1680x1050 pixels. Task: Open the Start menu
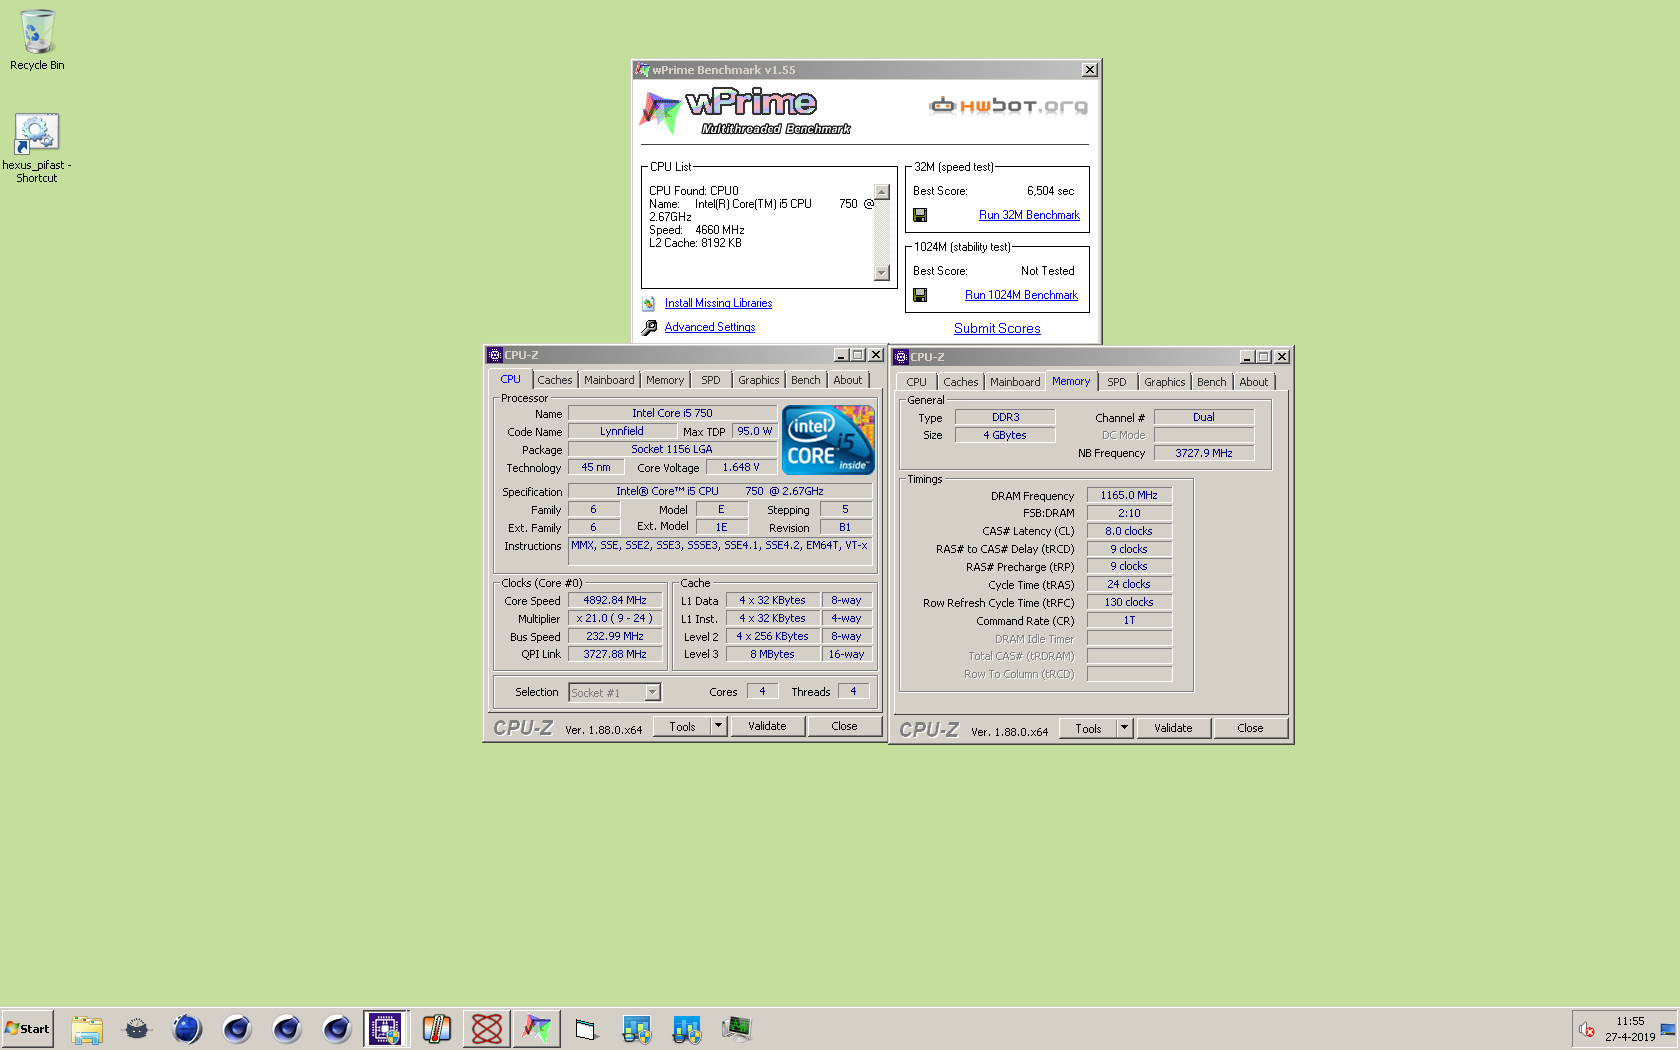coord(28,1029)
